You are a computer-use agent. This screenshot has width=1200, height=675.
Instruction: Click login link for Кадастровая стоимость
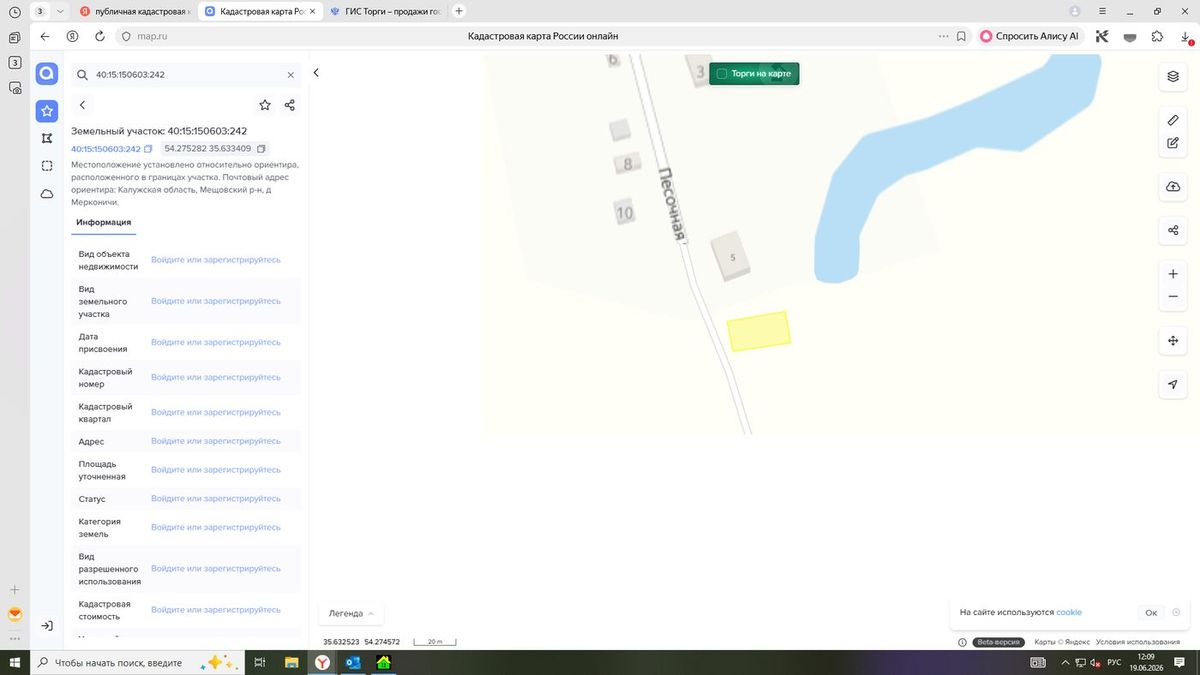216,610
